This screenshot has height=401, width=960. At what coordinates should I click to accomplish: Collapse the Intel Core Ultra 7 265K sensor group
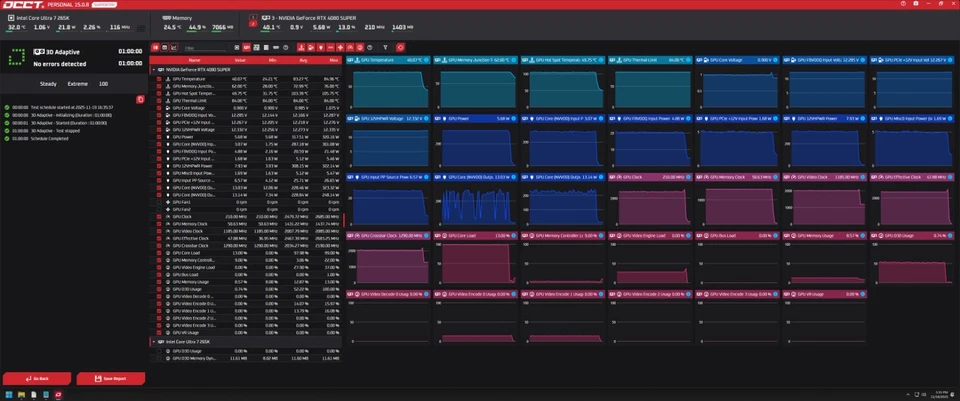153,342
